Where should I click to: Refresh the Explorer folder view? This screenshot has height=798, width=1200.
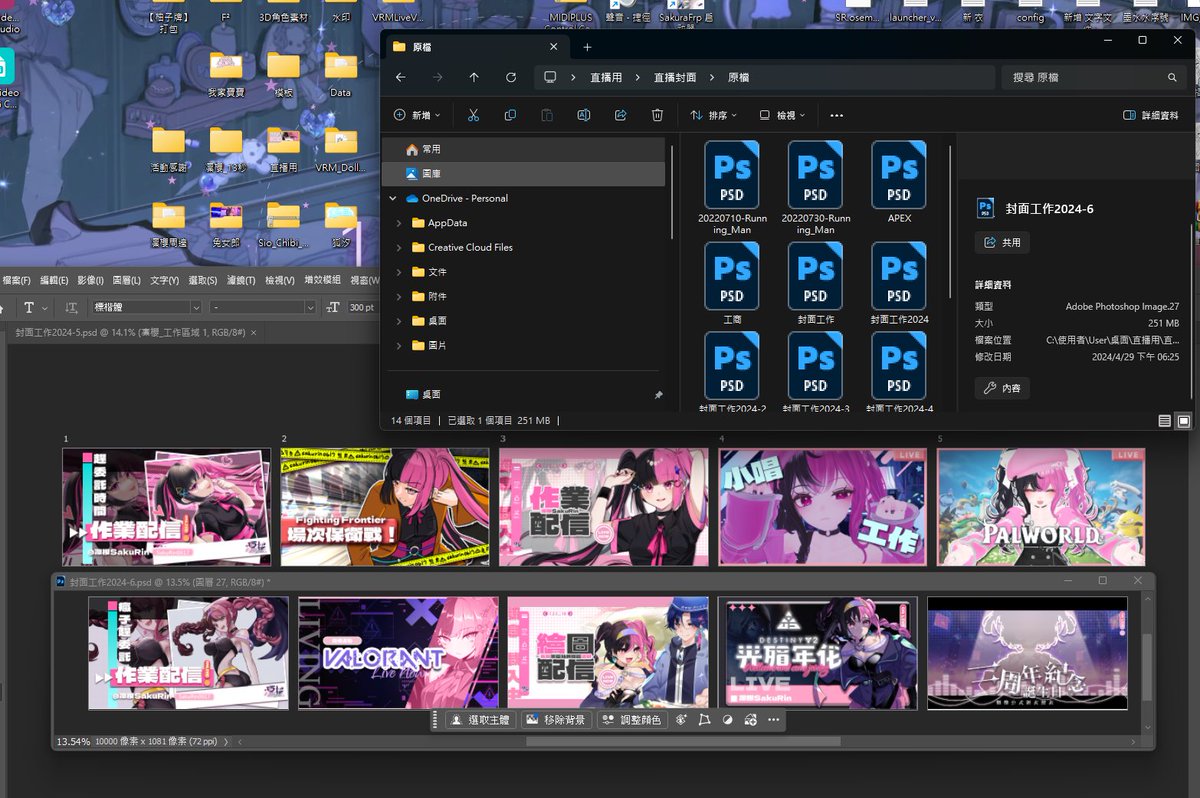coord(511,77)
